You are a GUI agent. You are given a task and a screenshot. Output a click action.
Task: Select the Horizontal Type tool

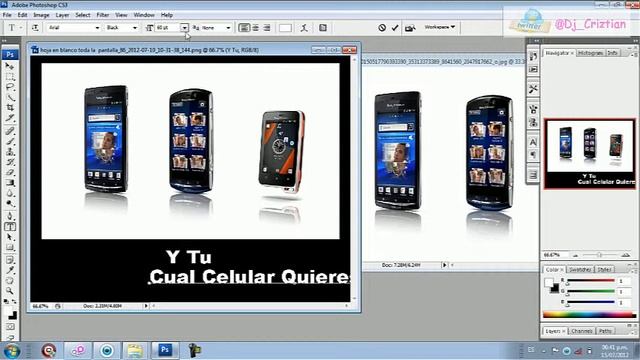pos(10,227)
